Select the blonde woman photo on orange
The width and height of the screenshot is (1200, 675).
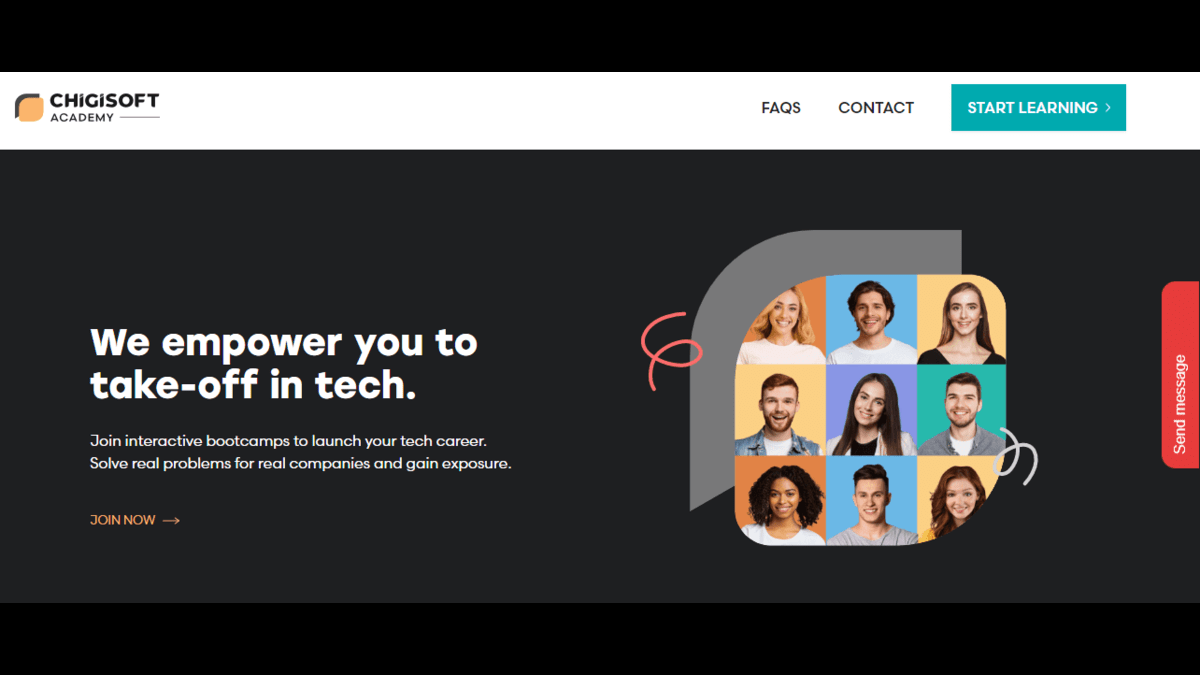(781, 320)
